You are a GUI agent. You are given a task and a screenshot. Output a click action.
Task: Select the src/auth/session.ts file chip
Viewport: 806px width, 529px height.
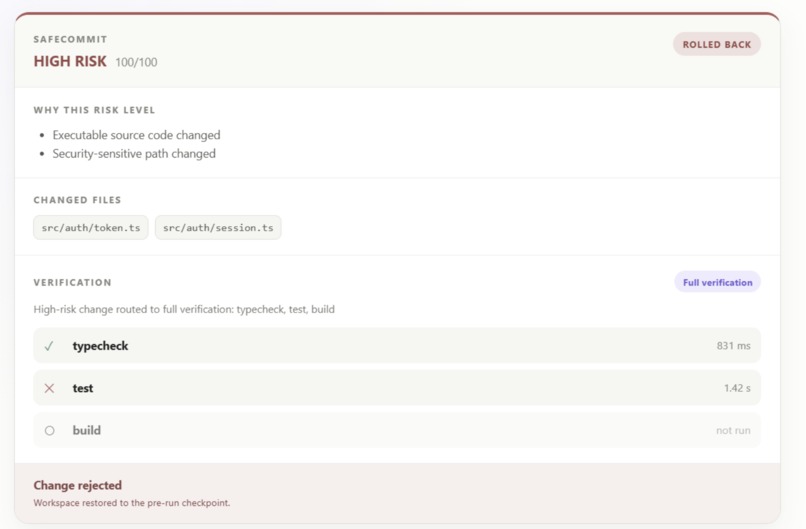click(x=218, y=228)
